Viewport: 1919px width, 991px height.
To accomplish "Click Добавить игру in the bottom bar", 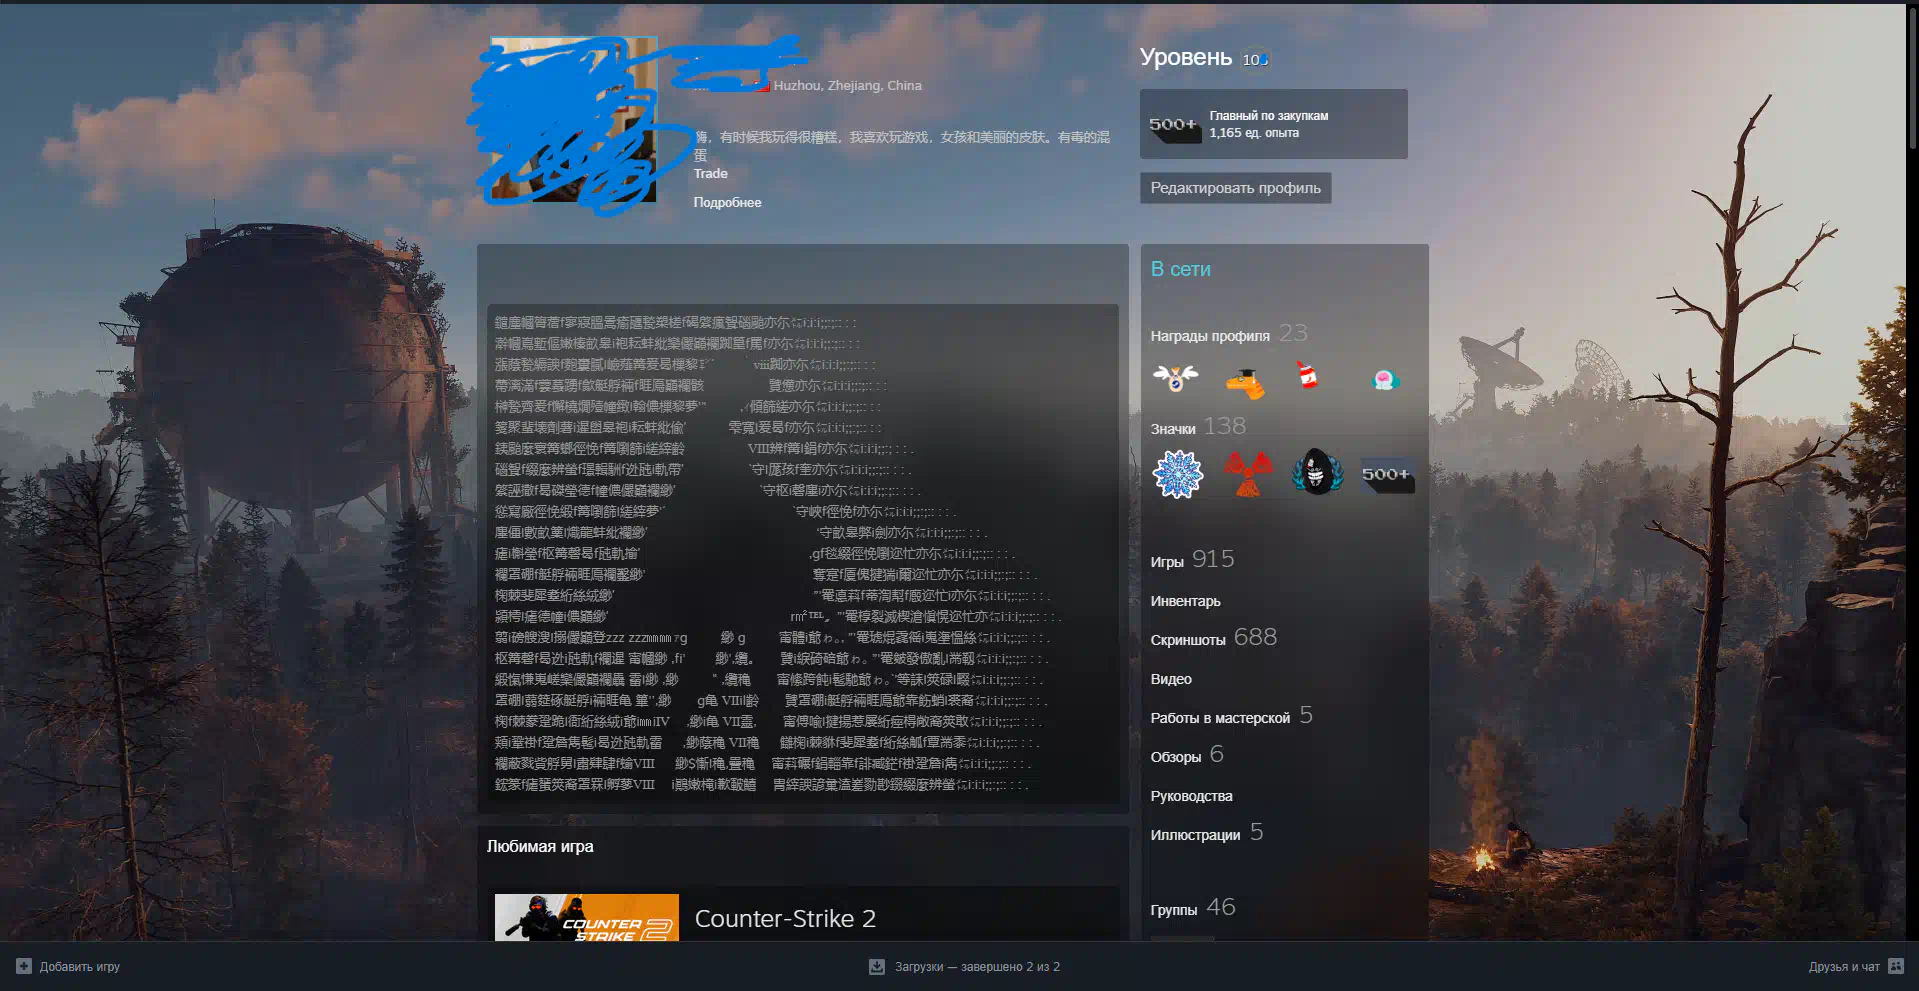I will click(x=80, y=966).
